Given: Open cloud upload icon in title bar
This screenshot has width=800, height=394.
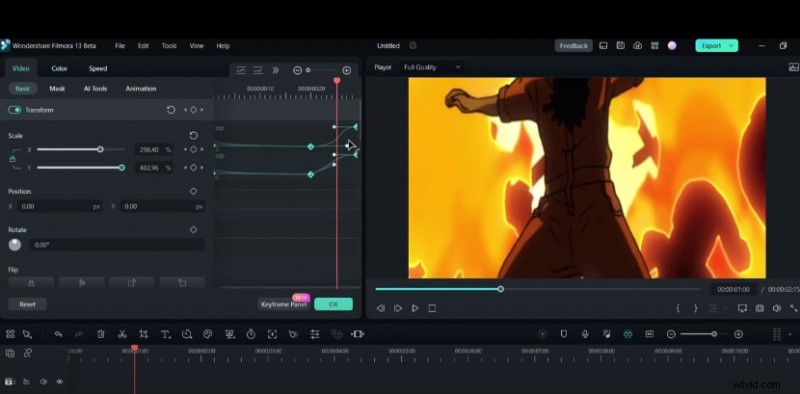Looking at the screenshot, I should 637,45.
